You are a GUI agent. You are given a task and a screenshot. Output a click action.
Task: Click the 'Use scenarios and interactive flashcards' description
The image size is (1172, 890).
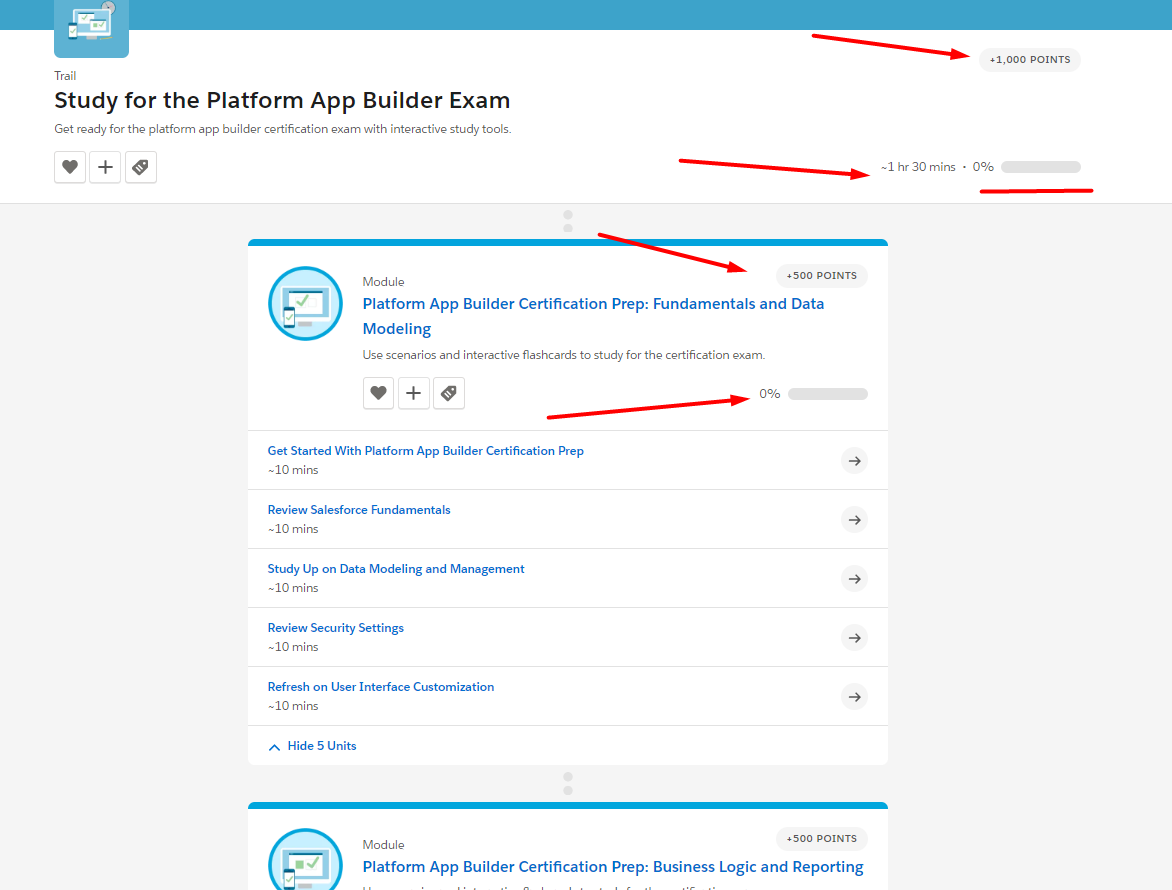[564, 355]
